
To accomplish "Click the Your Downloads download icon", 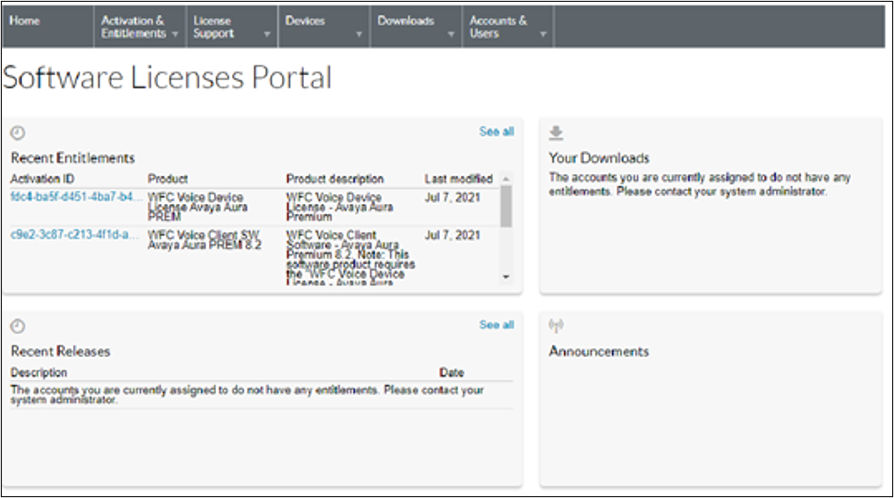I will 556,133.
